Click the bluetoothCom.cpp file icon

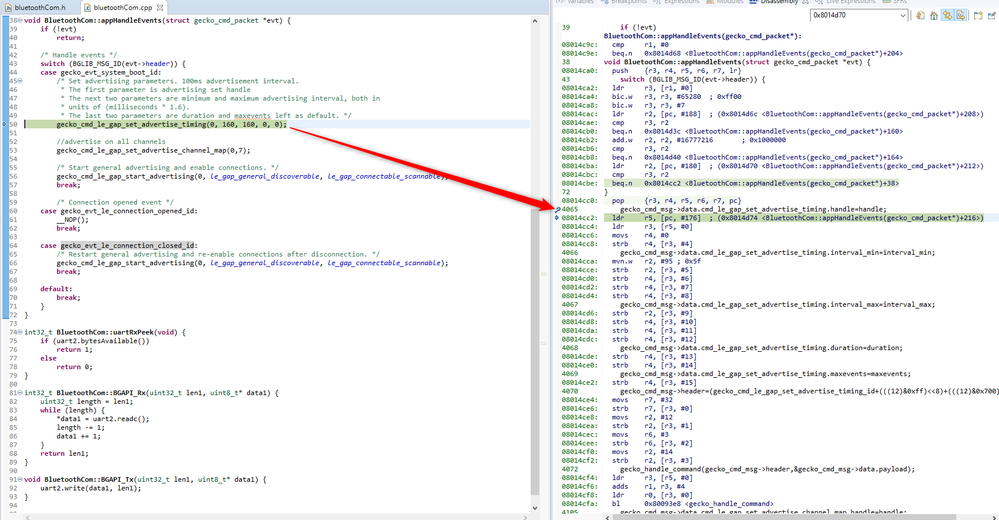pos(87,8)
